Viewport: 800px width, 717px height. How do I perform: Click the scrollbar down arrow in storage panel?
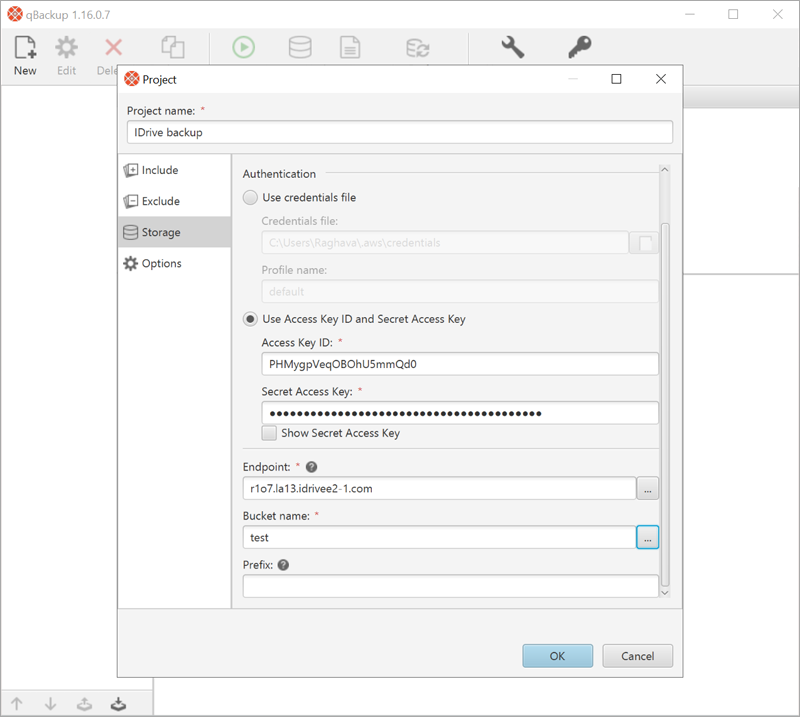[x=665, y=592]
